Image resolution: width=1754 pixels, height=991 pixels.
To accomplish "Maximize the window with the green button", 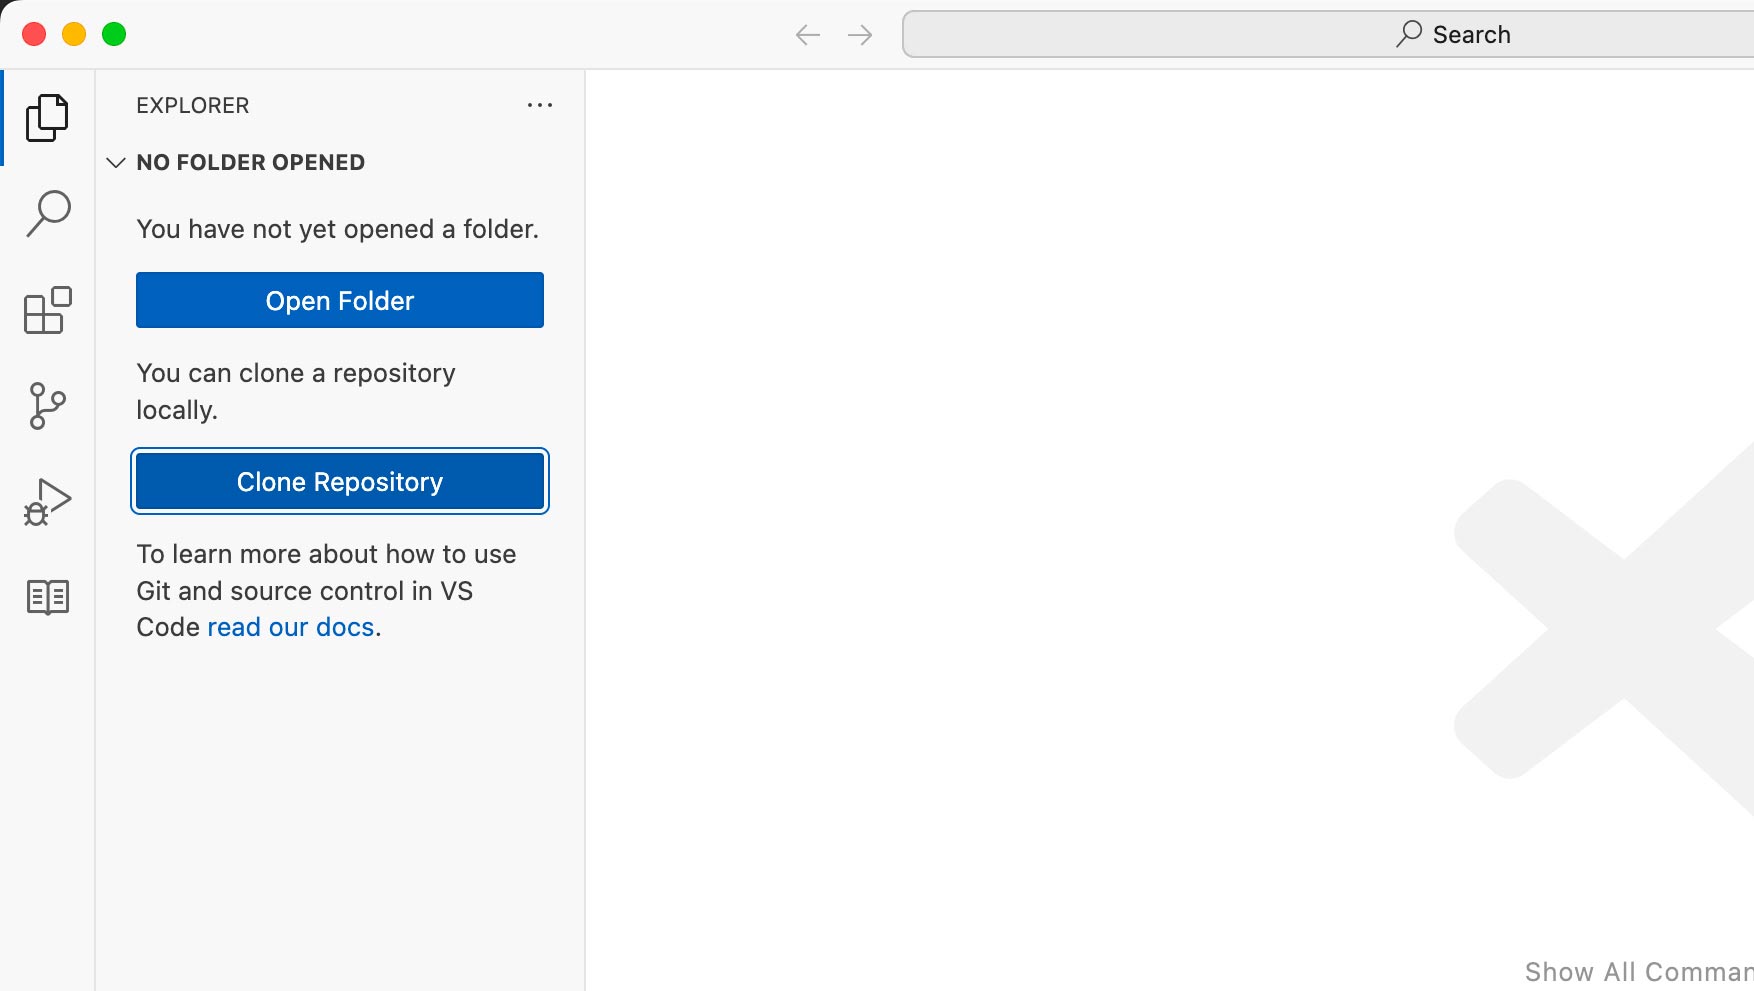I will pyautogui.click(x=114, y=34).
